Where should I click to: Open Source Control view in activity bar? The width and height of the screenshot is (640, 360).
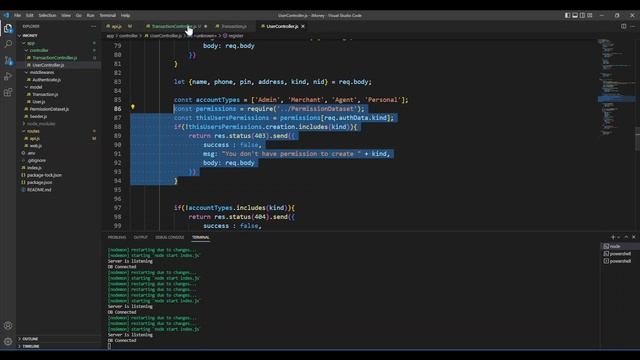tap(8, 60)
